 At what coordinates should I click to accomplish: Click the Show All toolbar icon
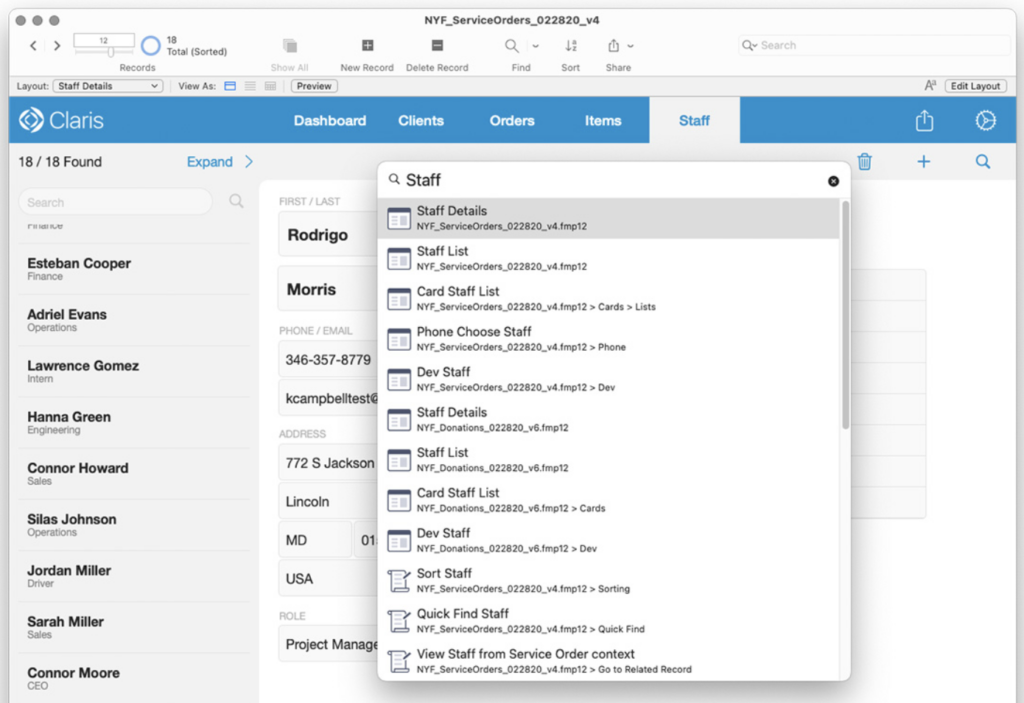point(289,46)
